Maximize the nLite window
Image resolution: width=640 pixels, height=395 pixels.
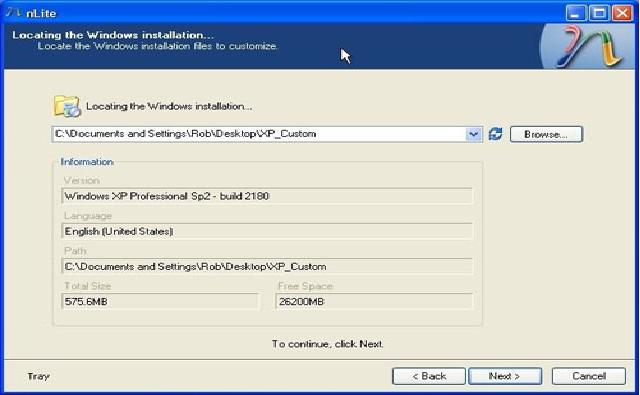599,13
